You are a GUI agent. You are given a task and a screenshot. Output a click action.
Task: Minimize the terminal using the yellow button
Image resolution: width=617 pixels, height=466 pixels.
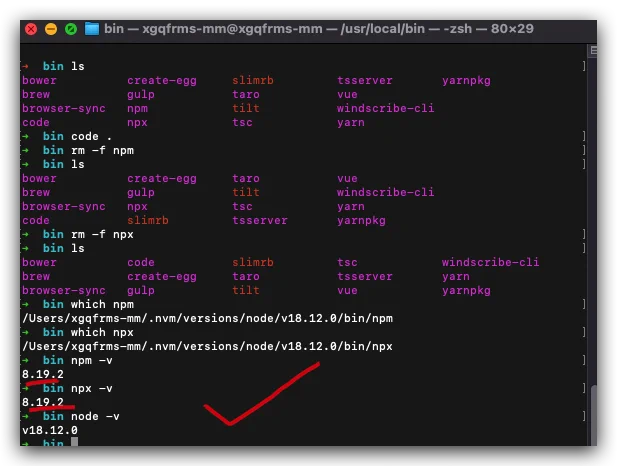51,29
